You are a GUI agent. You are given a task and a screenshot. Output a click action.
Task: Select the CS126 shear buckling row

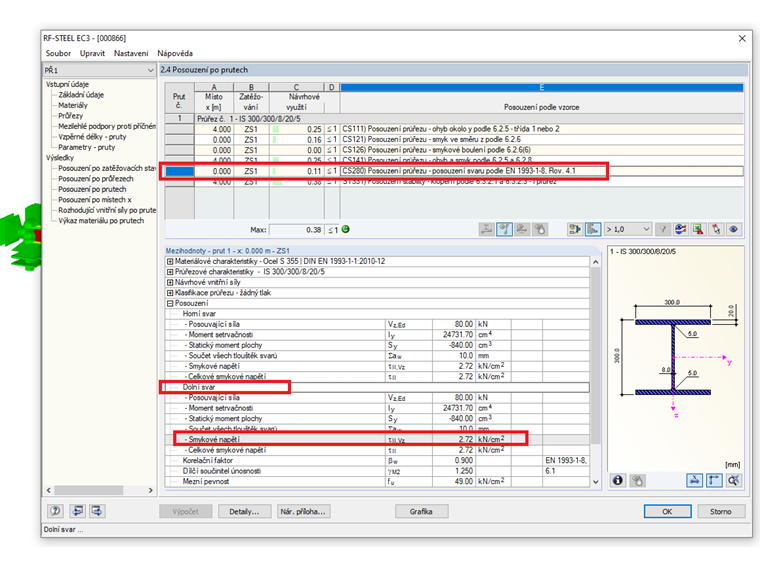point(454,150)
